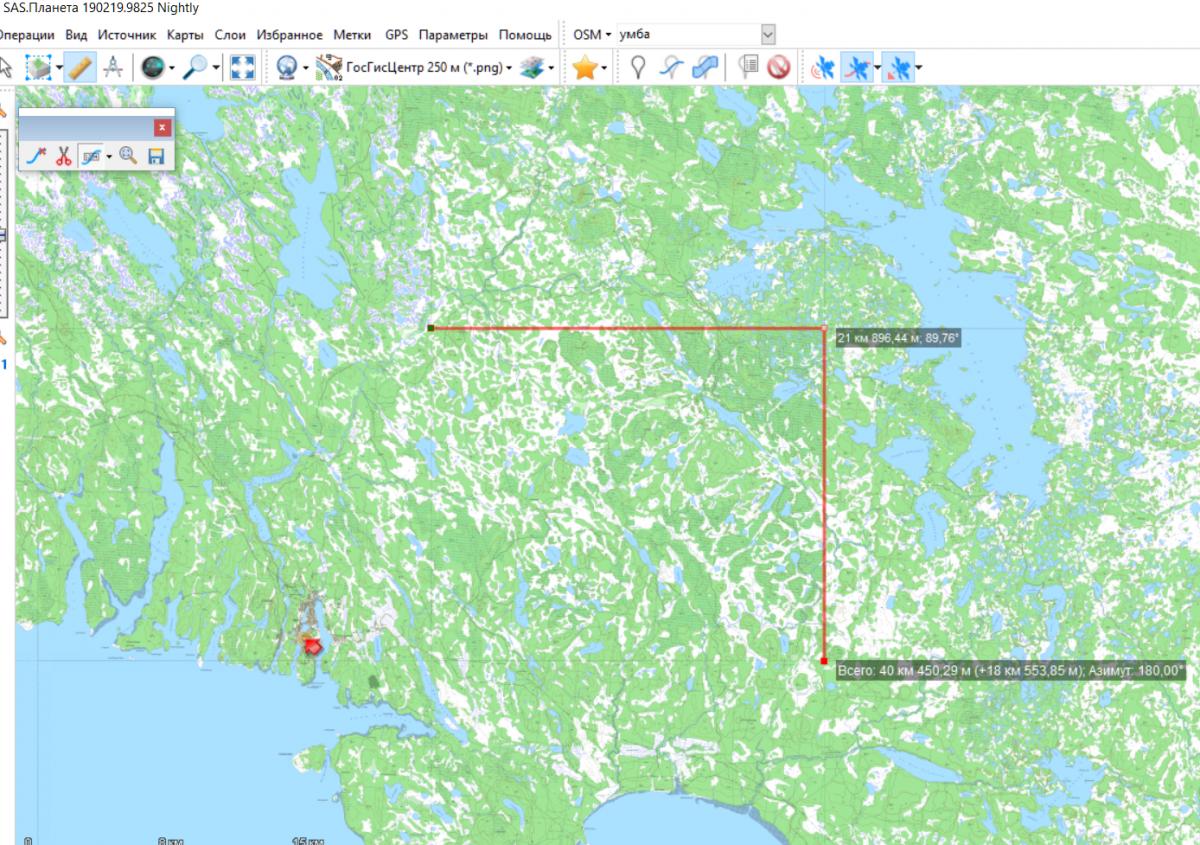Click the dark green starting point of path
The width and height of the screenshot is (1200, 845).
pos(430,327)
